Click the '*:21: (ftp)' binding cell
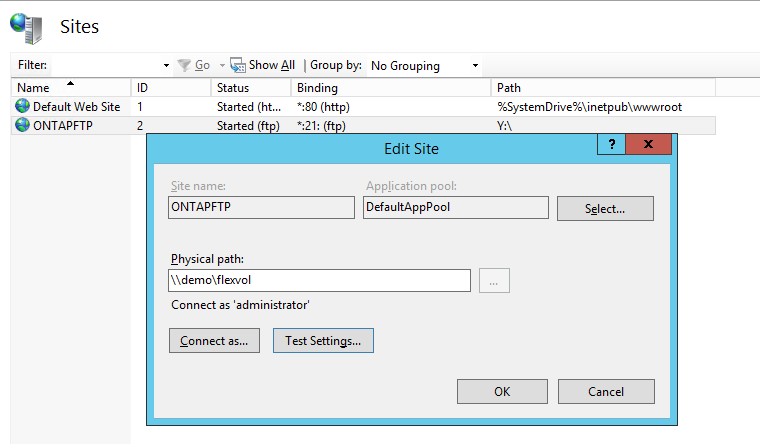760x444 pixels. tap(321, 126)
